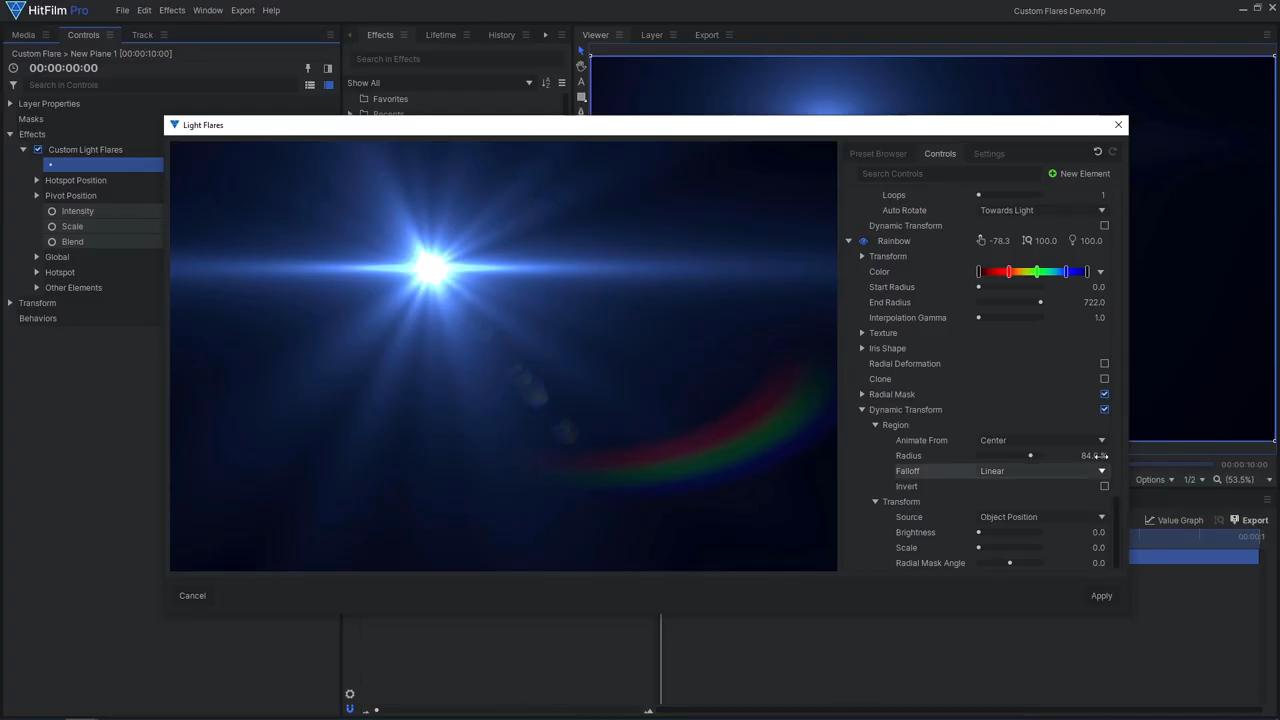Switch Controls panel to list view icon
Viewport: 1280px width, 720px height.
tap(310, 85)
